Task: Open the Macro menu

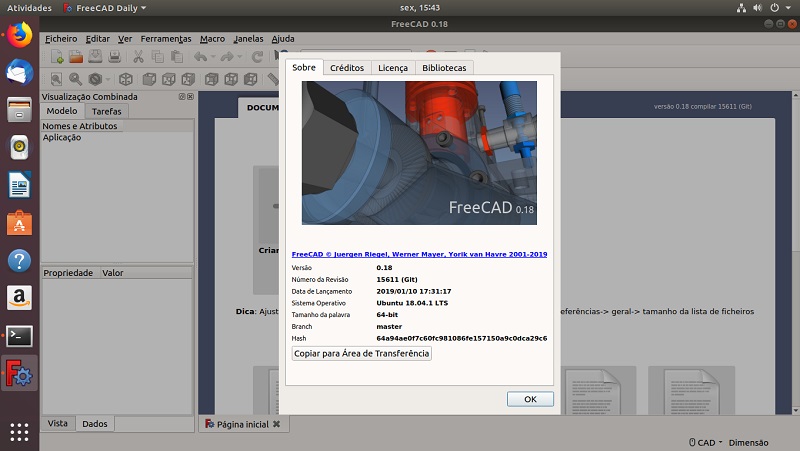Action: 212,39
